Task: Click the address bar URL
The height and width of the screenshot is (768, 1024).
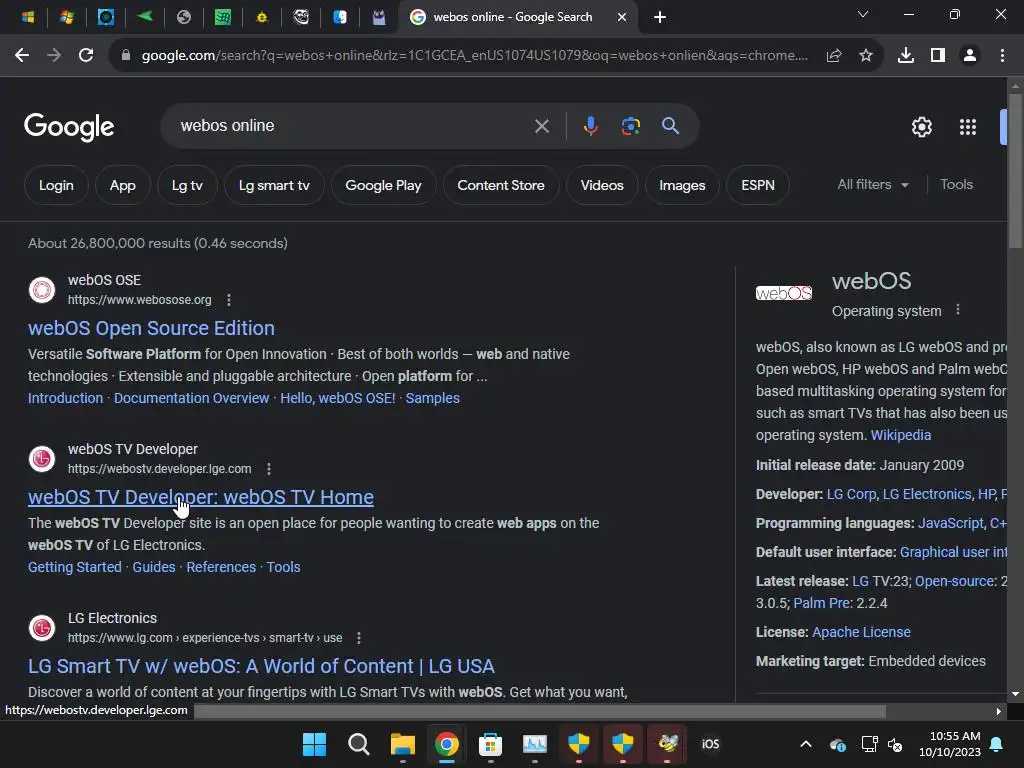Action: [x=475, y=56]
